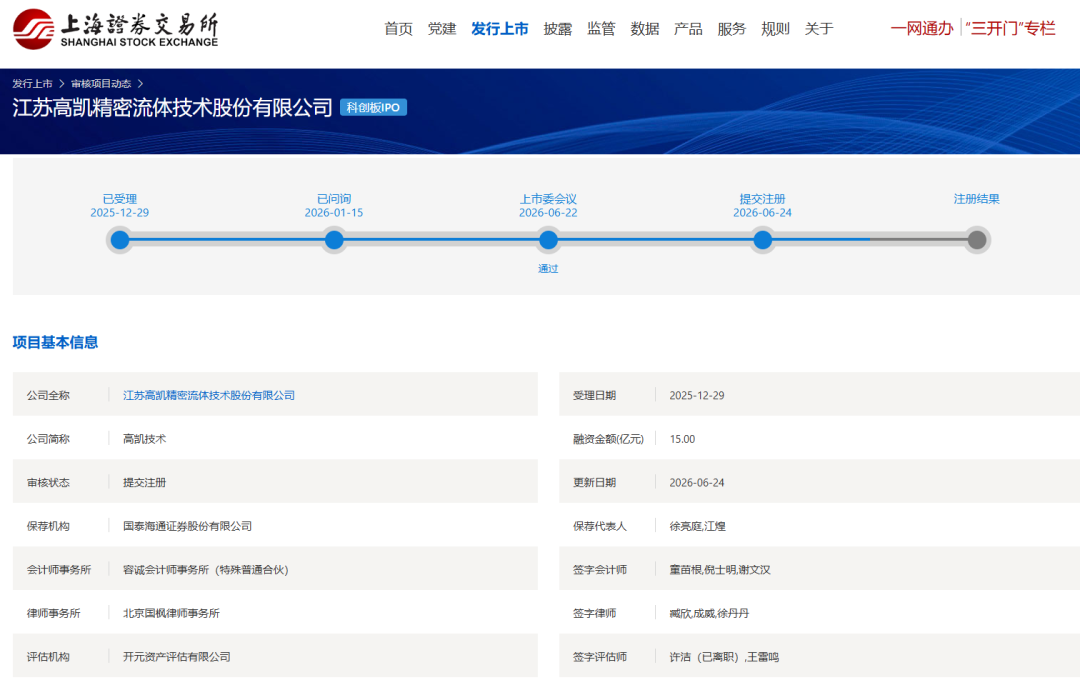1080x680 pixels.
Task: Click 审核项目动态 breadcrumb link
Action: 101,83
